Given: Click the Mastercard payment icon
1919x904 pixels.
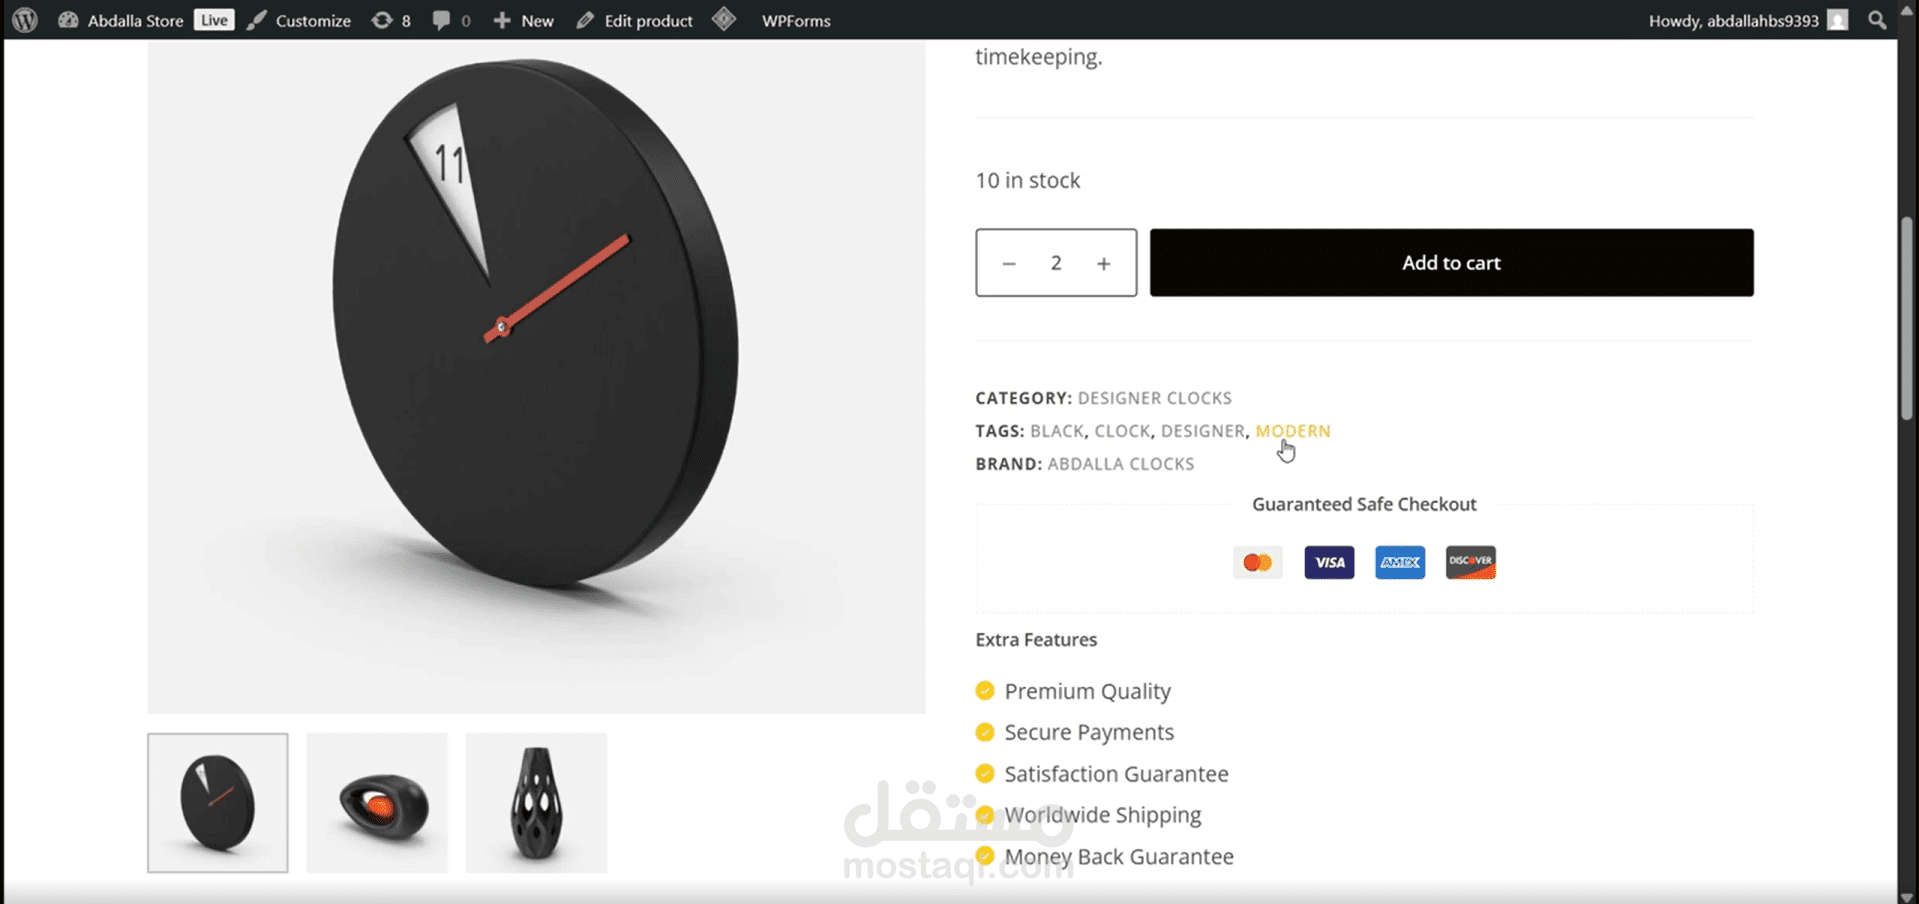Looking at the screenshot, I should (x=1258, y=562).
